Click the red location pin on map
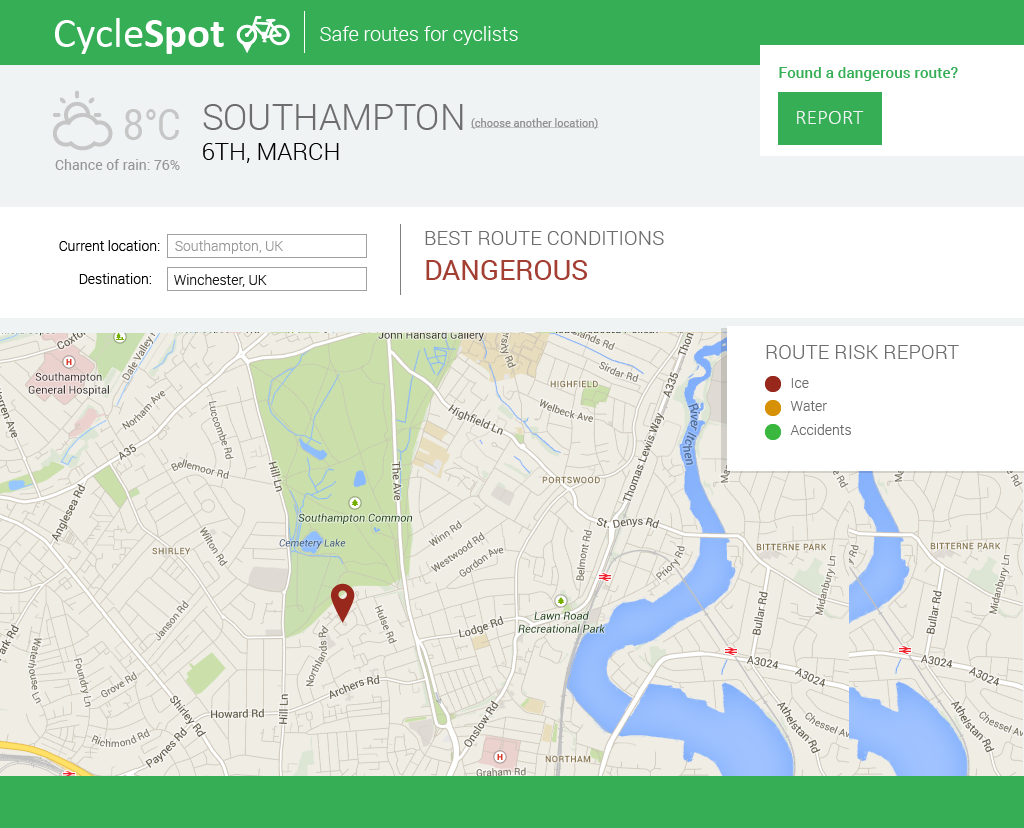The height and width of the screenshot is (828, 1024). tap(343, 601)
